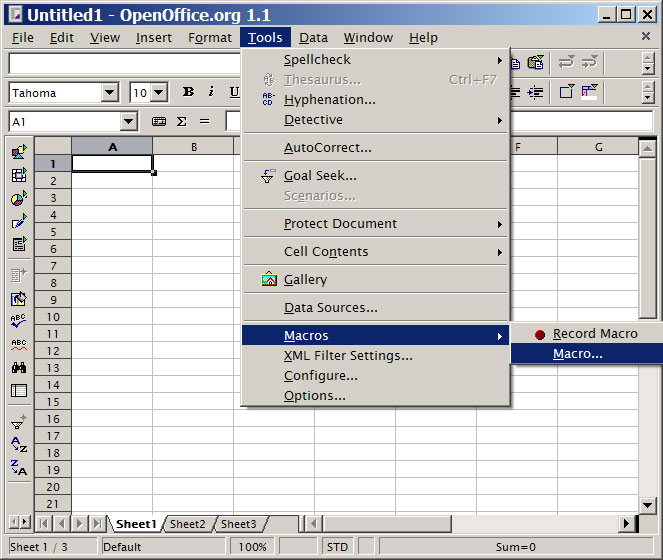Click the Insert Chart icon in the left toolbar
The height and width of the screenshot is (560, 663).
pos(19,198)
